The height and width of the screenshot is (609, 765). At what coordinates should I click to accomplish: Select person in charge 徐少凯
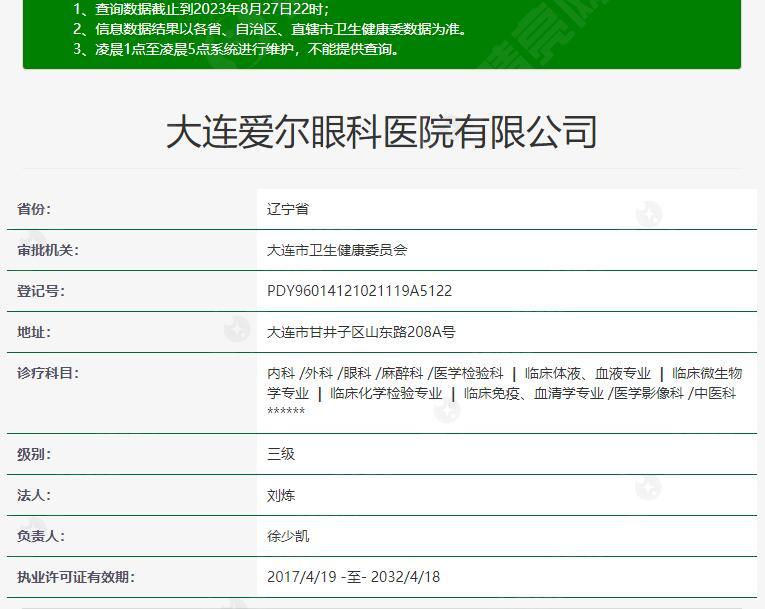288,536
